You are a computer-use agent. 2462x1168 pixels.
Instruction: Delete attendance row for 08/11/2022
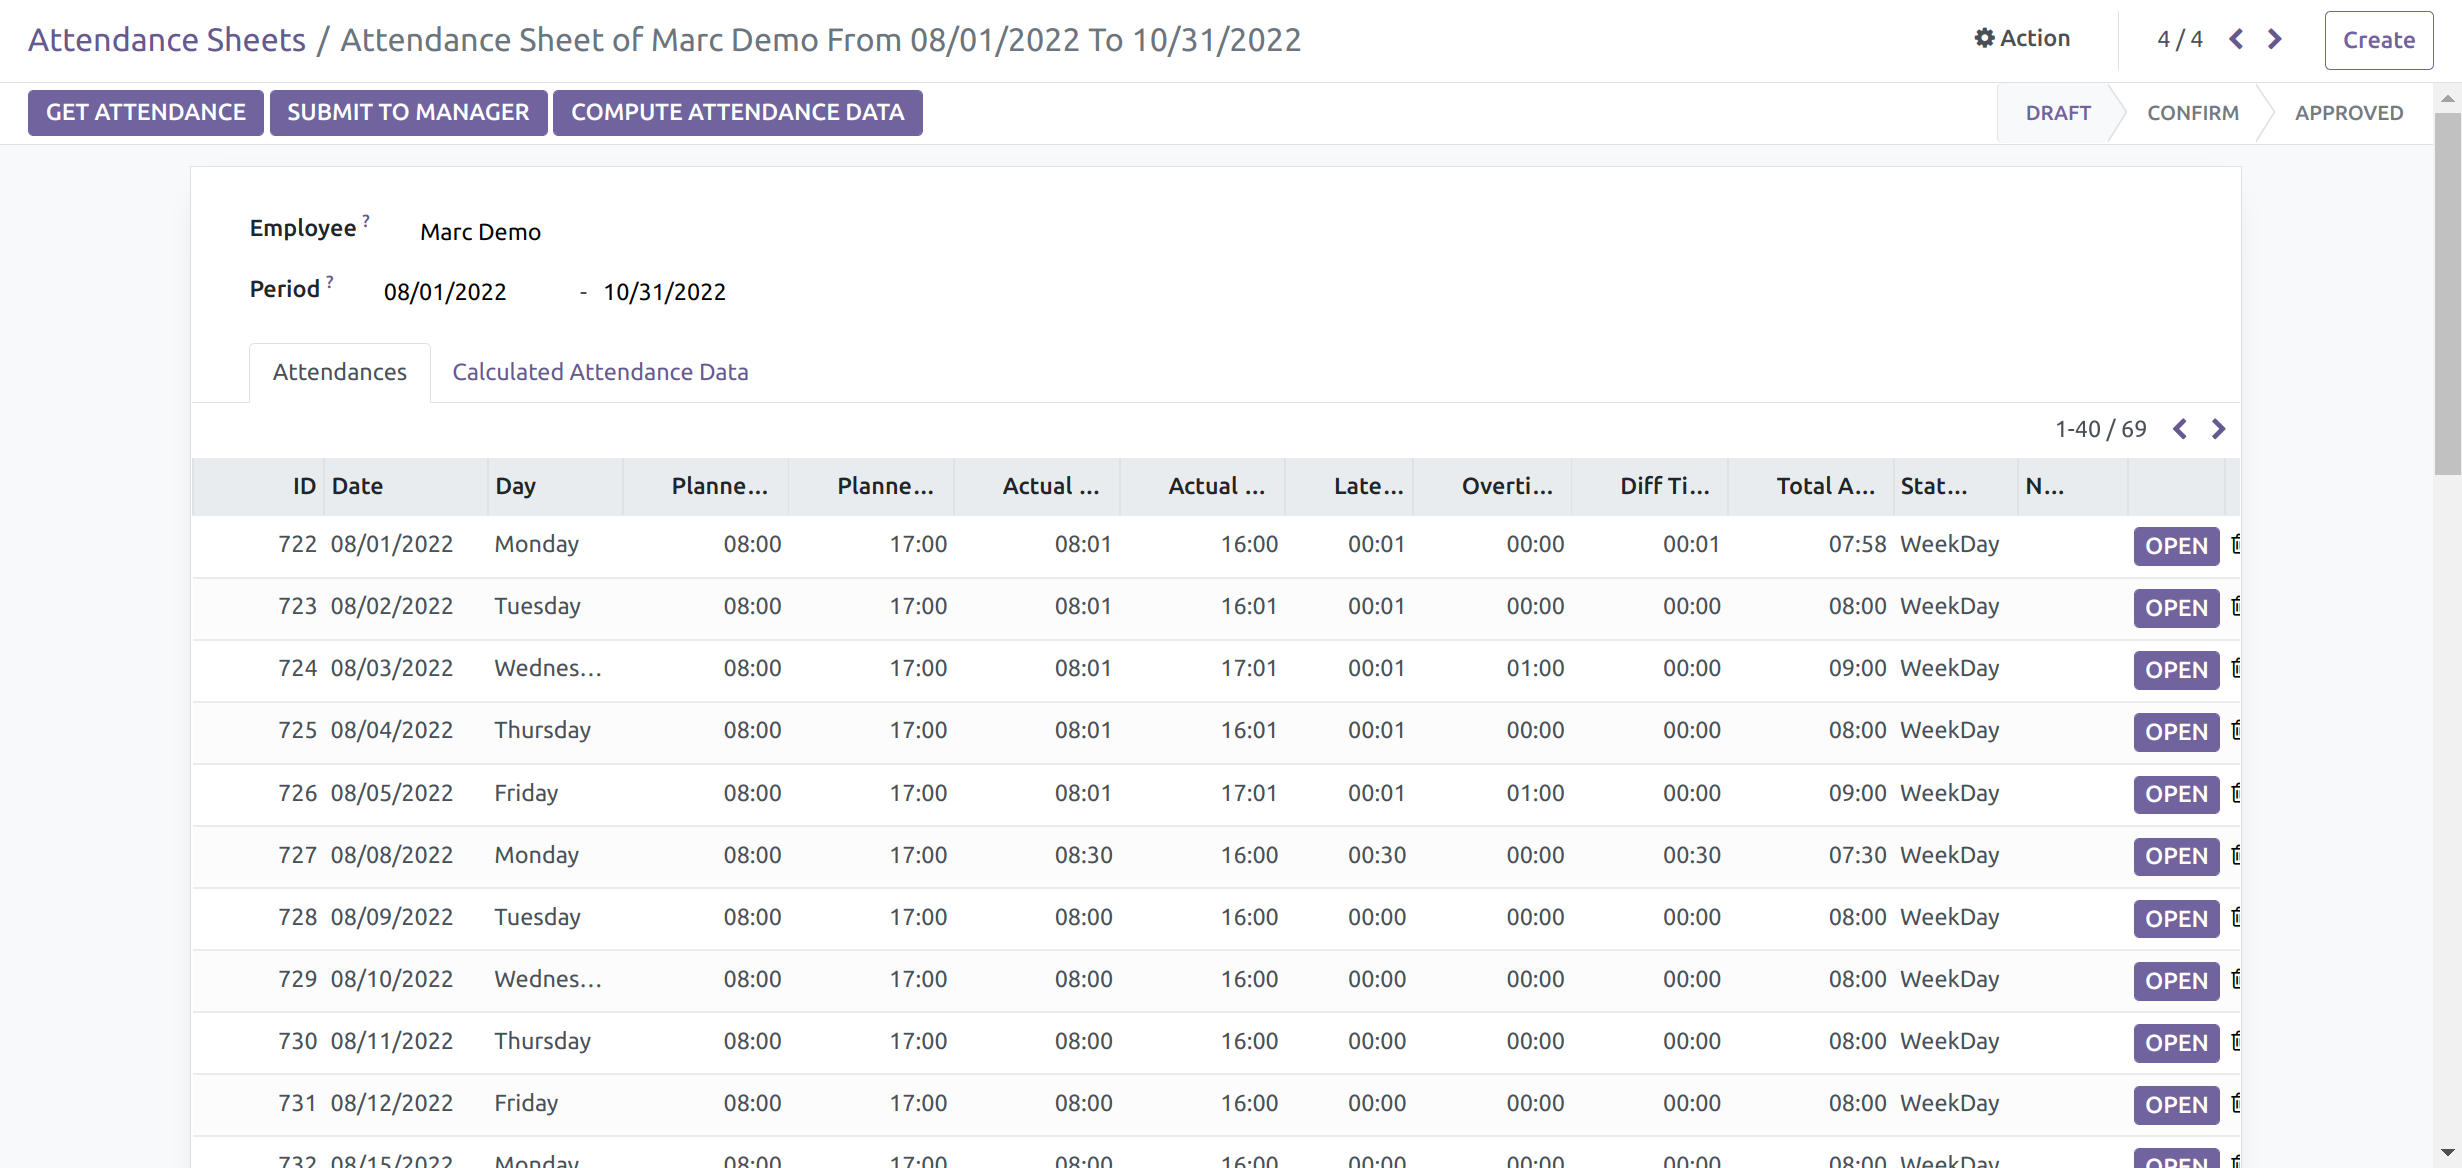pos(2235,1041)
